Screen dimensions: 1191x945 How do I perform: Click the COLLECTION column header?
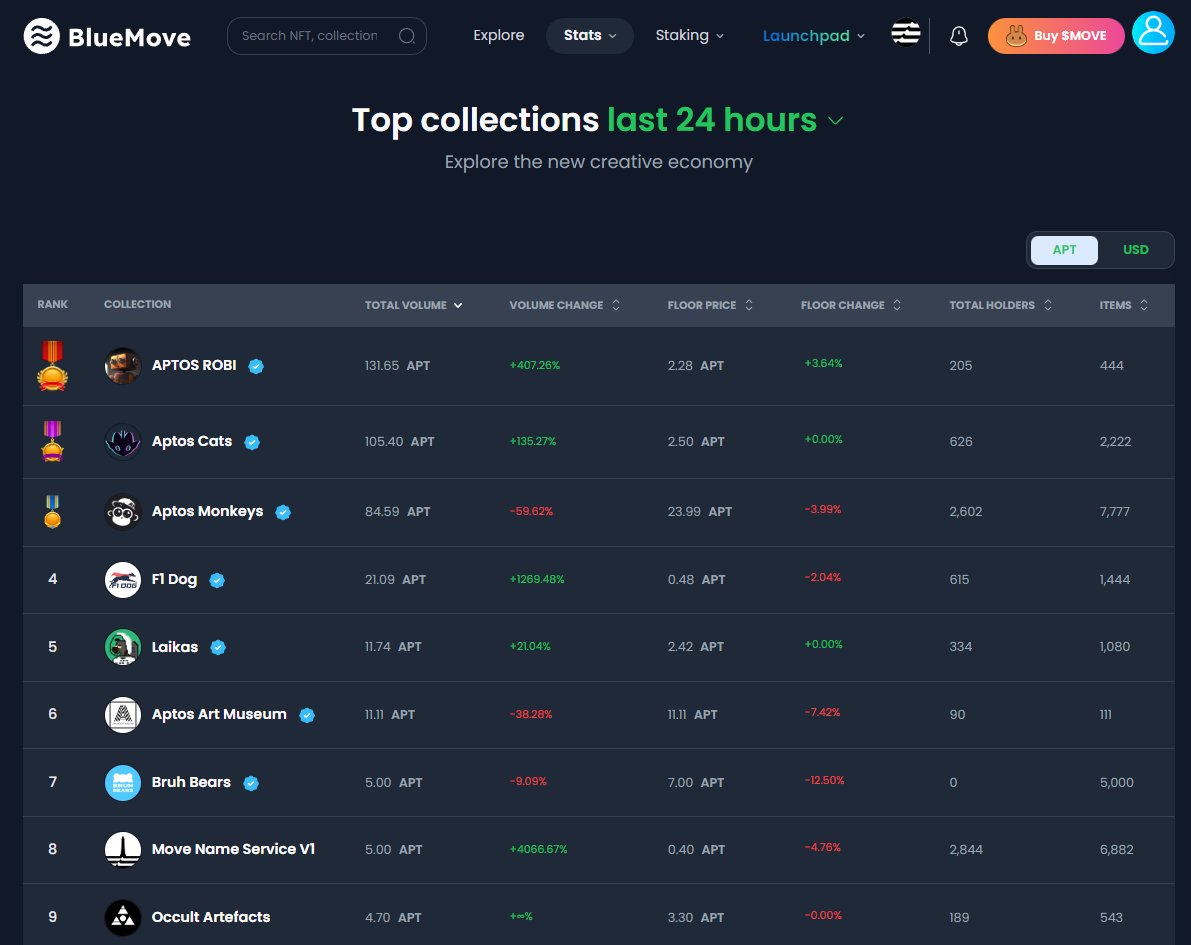(x=137, y=305)
